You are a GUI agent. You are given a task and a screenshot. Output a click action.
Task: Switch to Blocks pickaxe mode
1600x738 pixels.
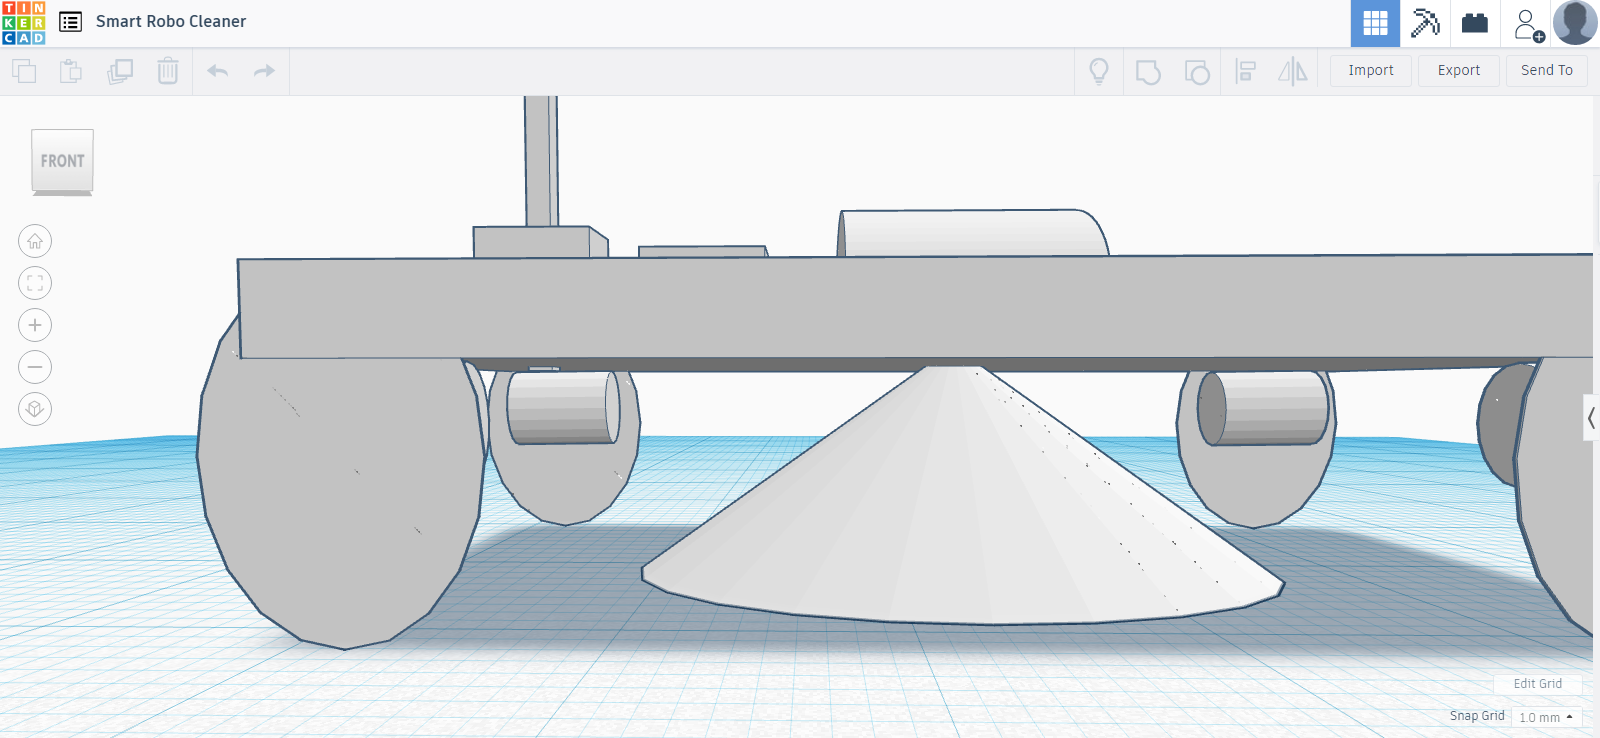(1425, 23)
